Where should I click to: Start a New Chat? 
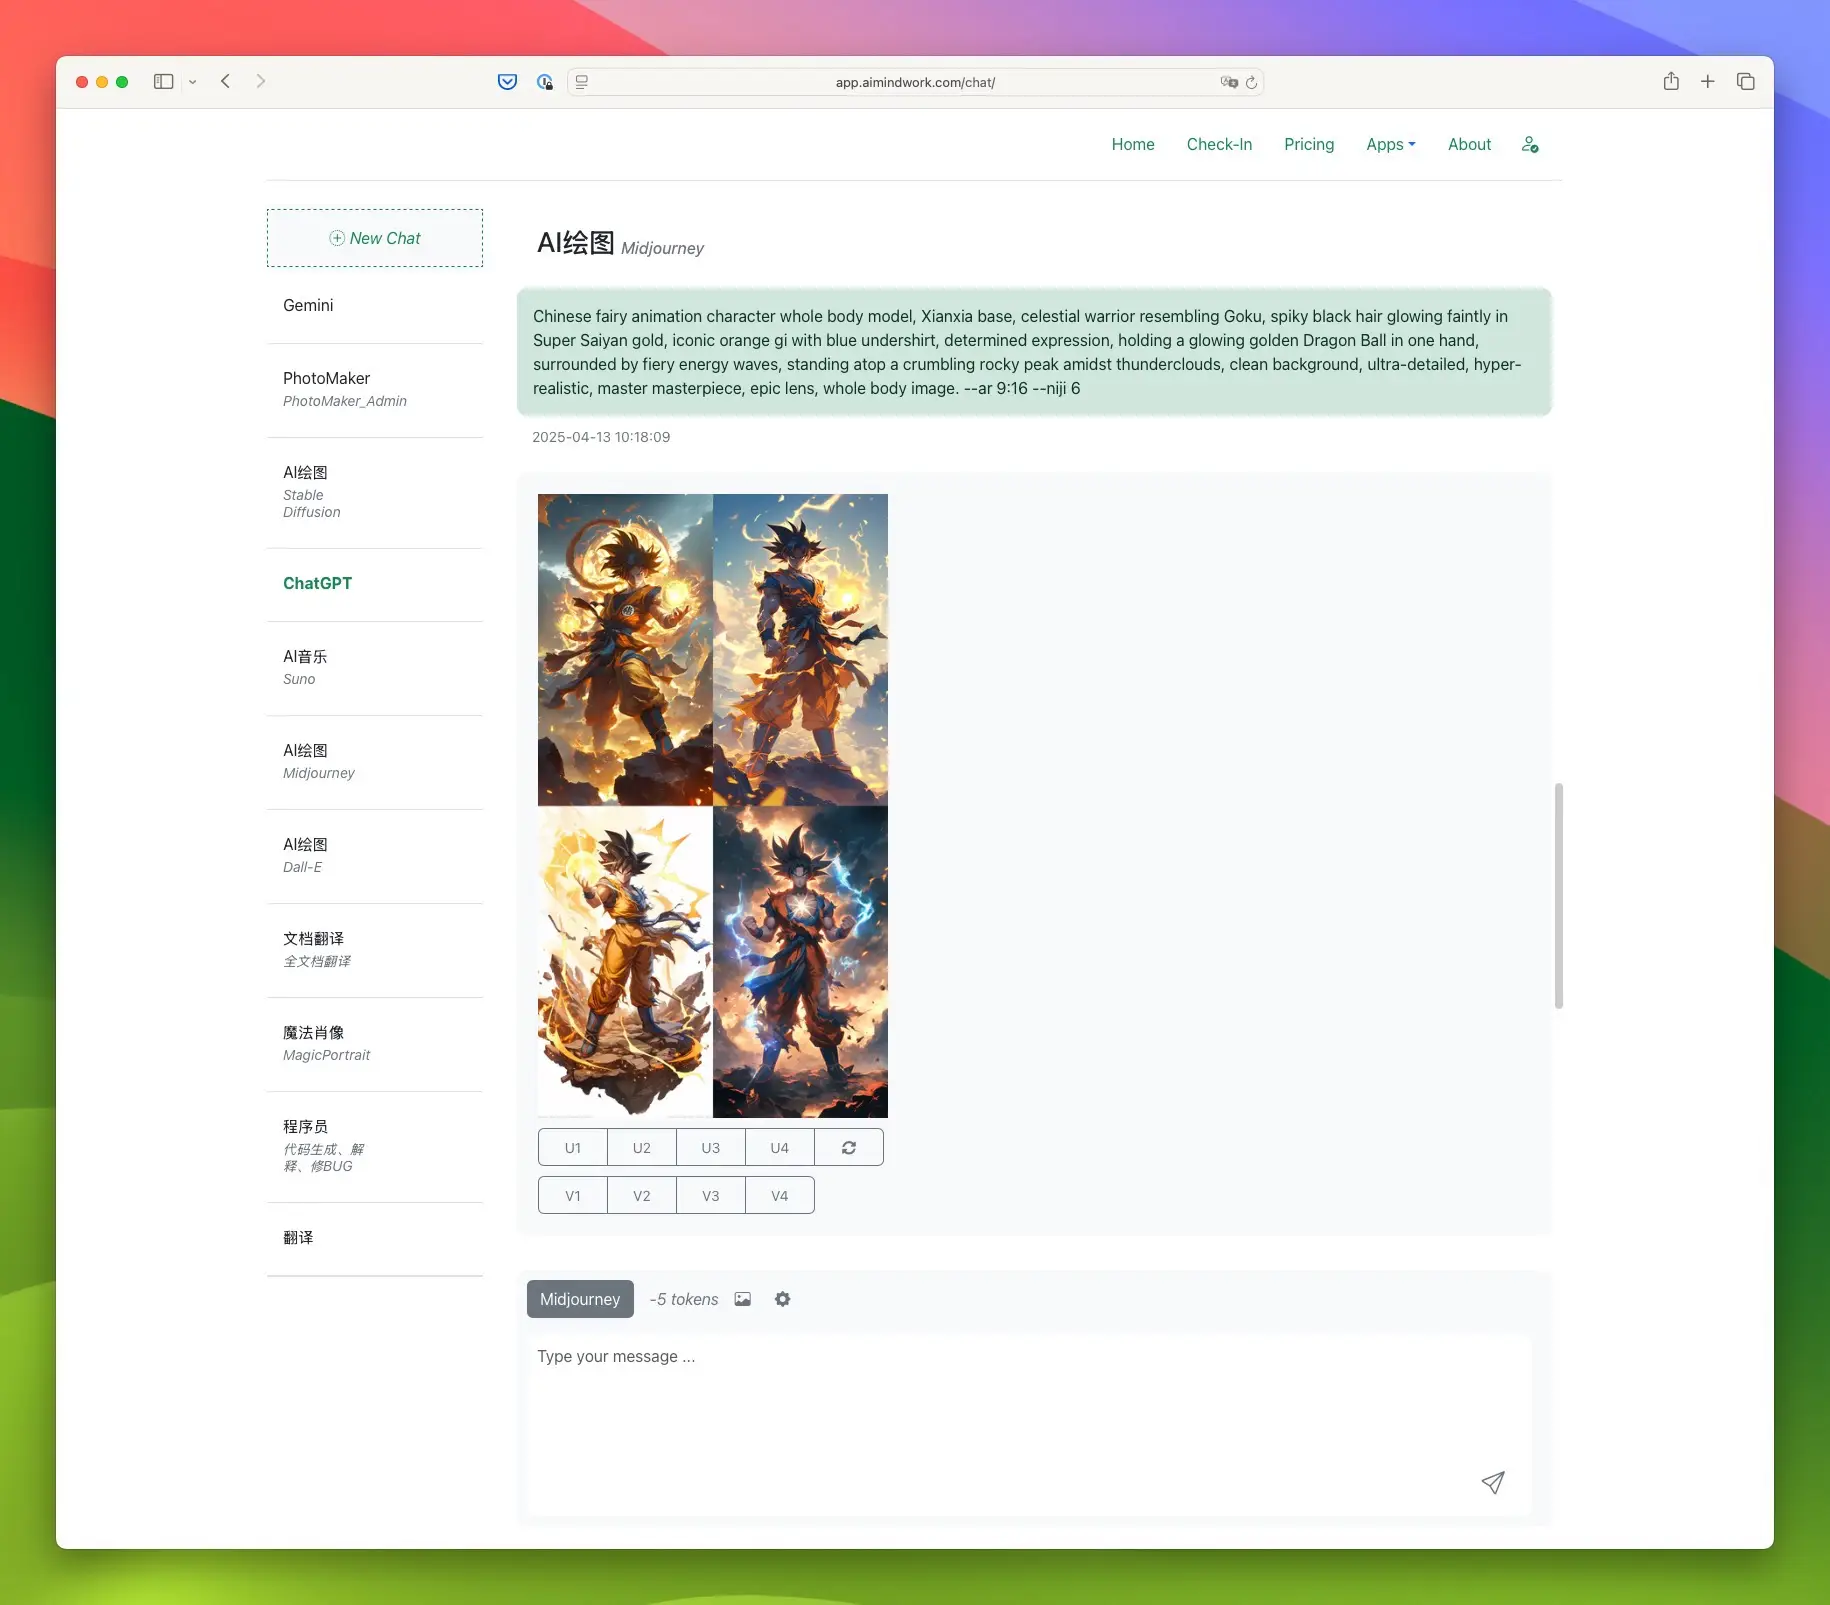click(x=375, y=238)
